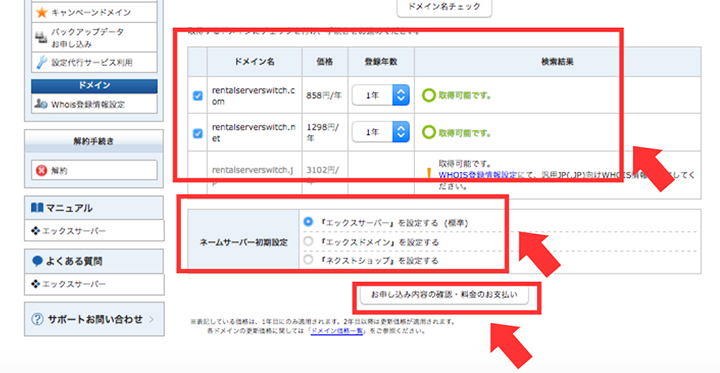
Task: Click 取得可能です。 text in the .com row
Action: (465, 96)
